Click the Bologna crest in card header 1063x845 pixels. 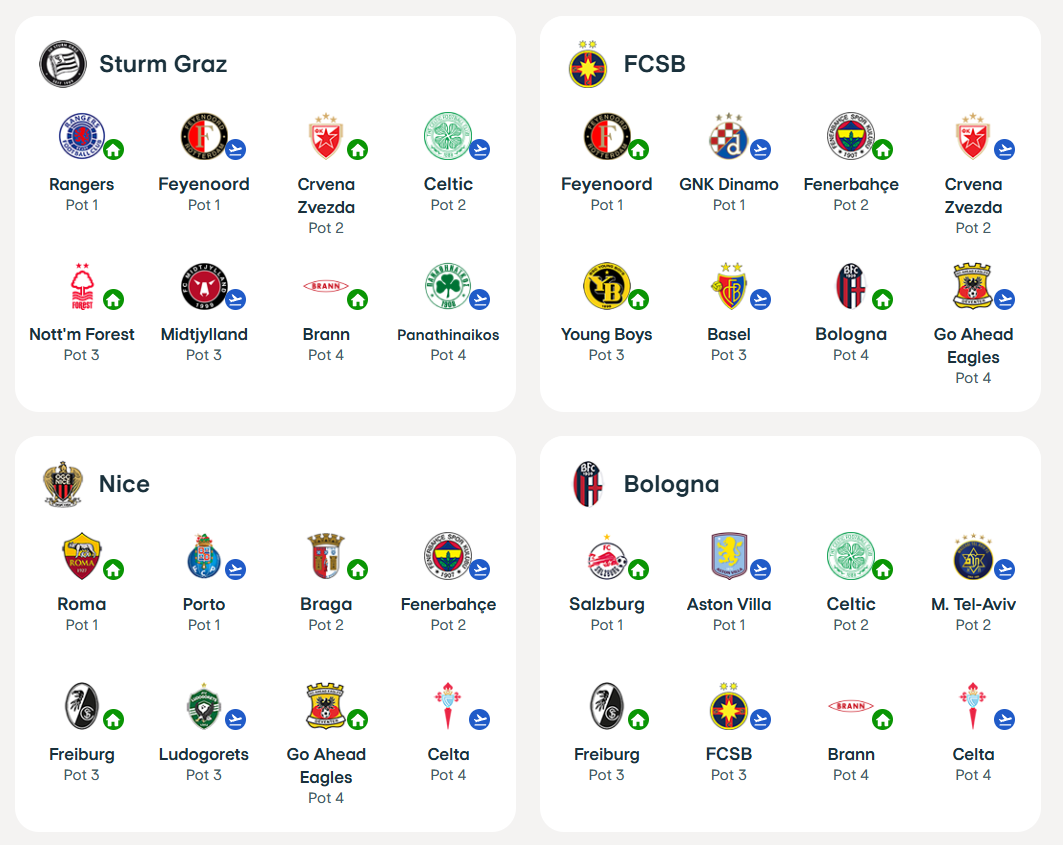pos(588,484)
